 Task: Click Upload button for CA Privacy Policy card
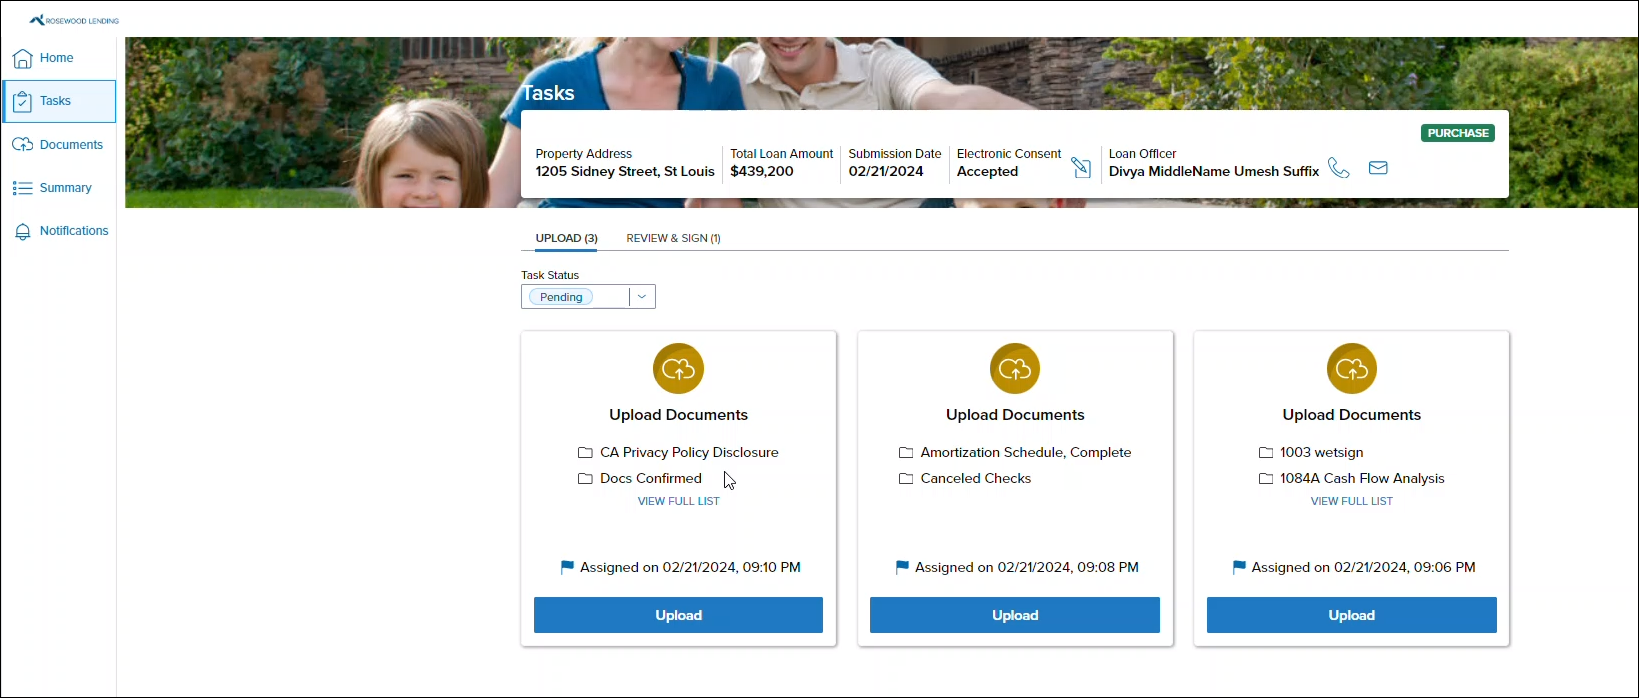pyautogui.click(x=678, y=615)
